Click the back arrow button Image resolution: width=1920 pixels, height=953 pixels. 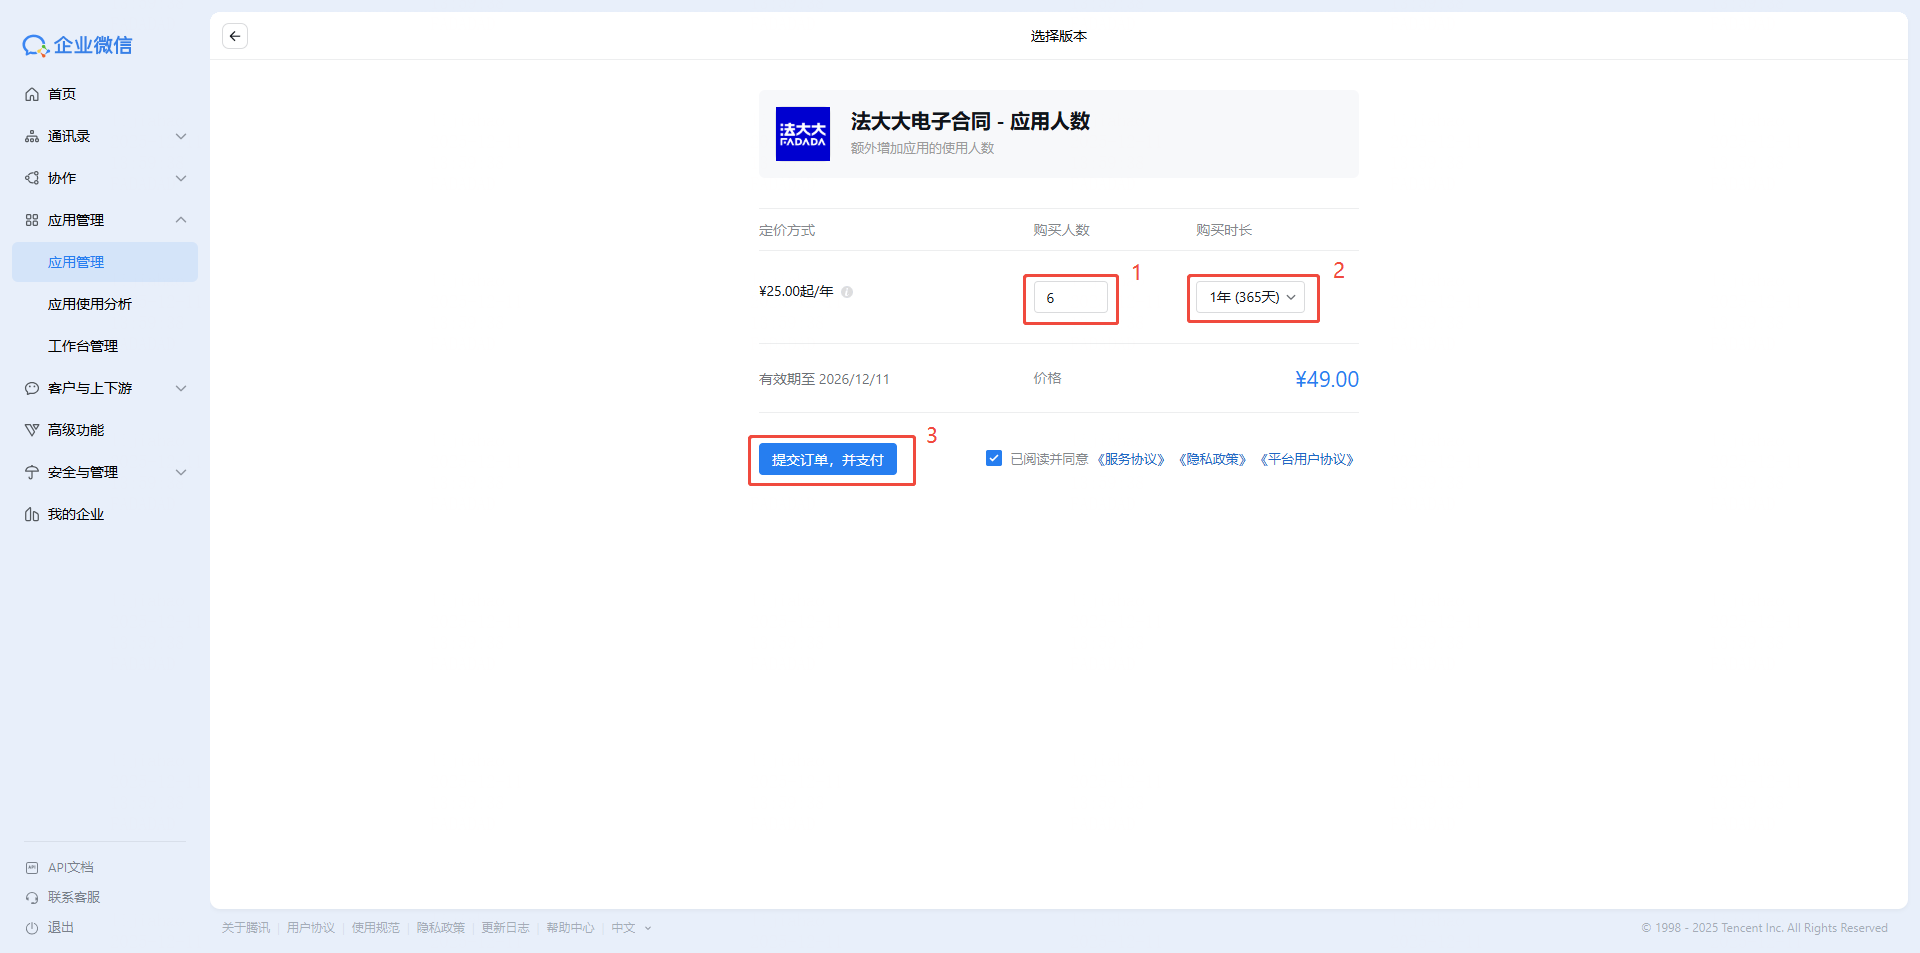click(x=235, y=36)
